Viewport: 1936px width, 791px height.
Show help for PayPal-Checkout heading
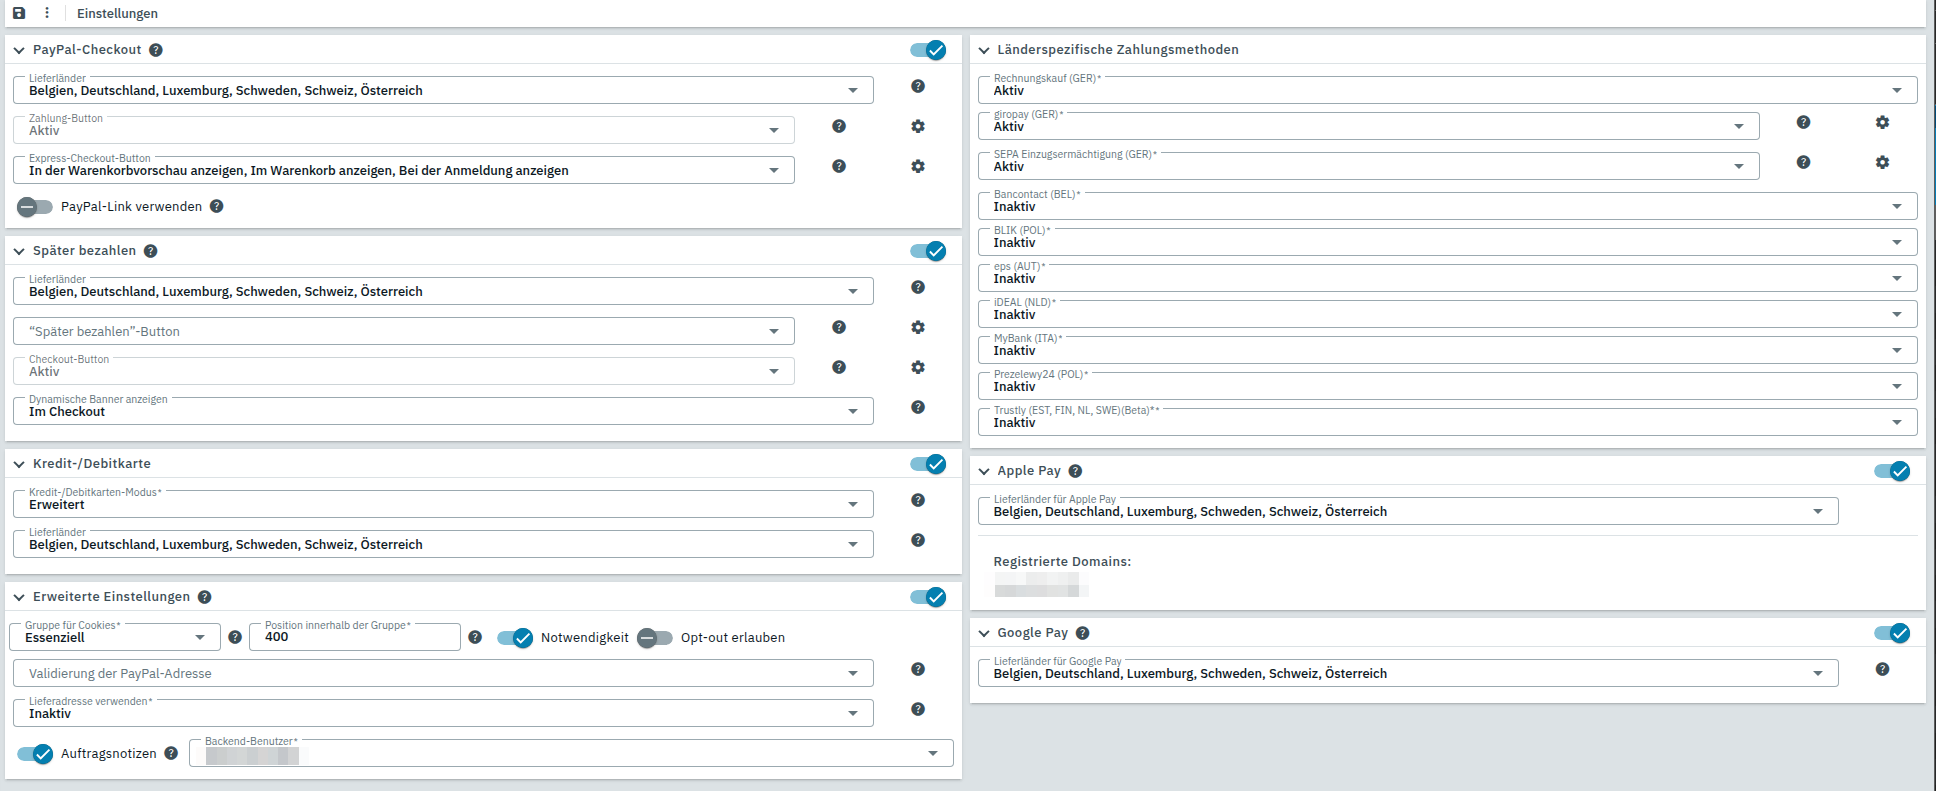[x=156, y=50]
